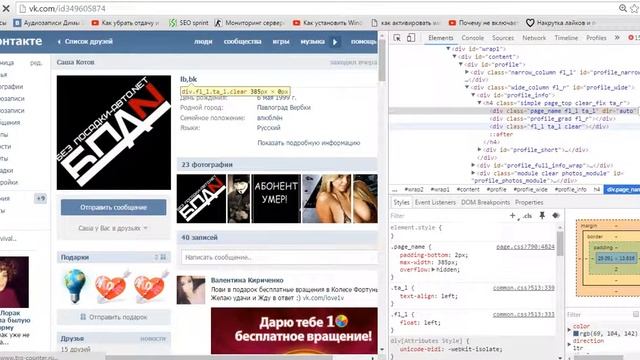This screenshot has height=360, width=640.
Task: Click the Отправить подарок button
Action: click(x=113, y=317)
